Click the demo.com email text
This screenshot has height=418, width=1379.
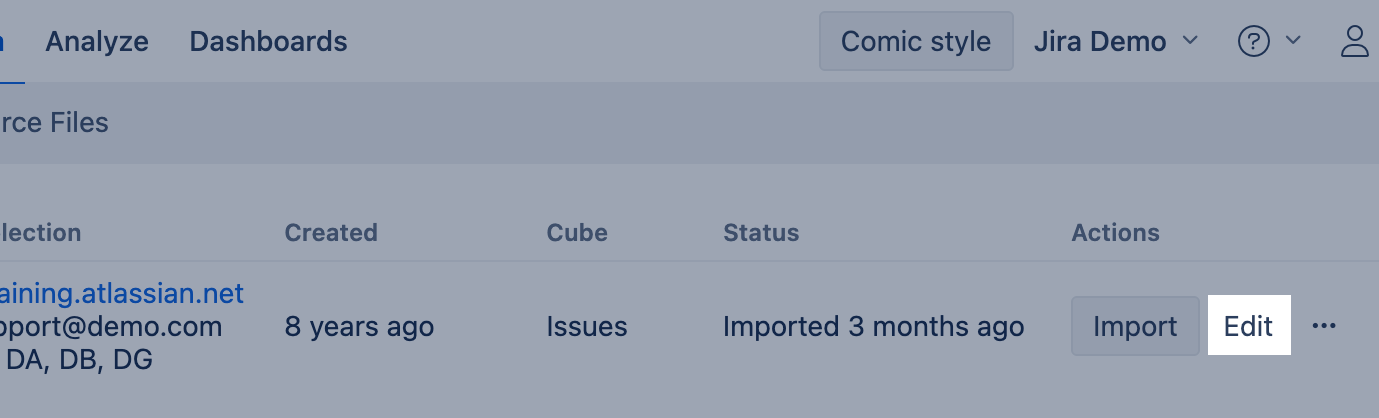pyautogui.click(x=111, y=326)
